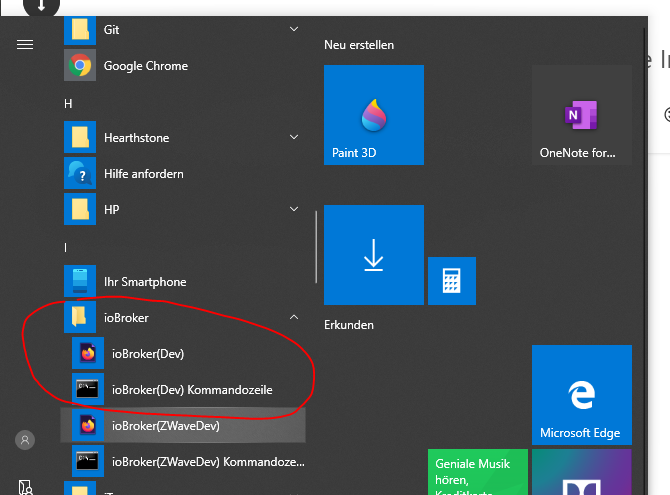
Task: Launch the Google Chrome icon
Action: [x=80, y=65]
